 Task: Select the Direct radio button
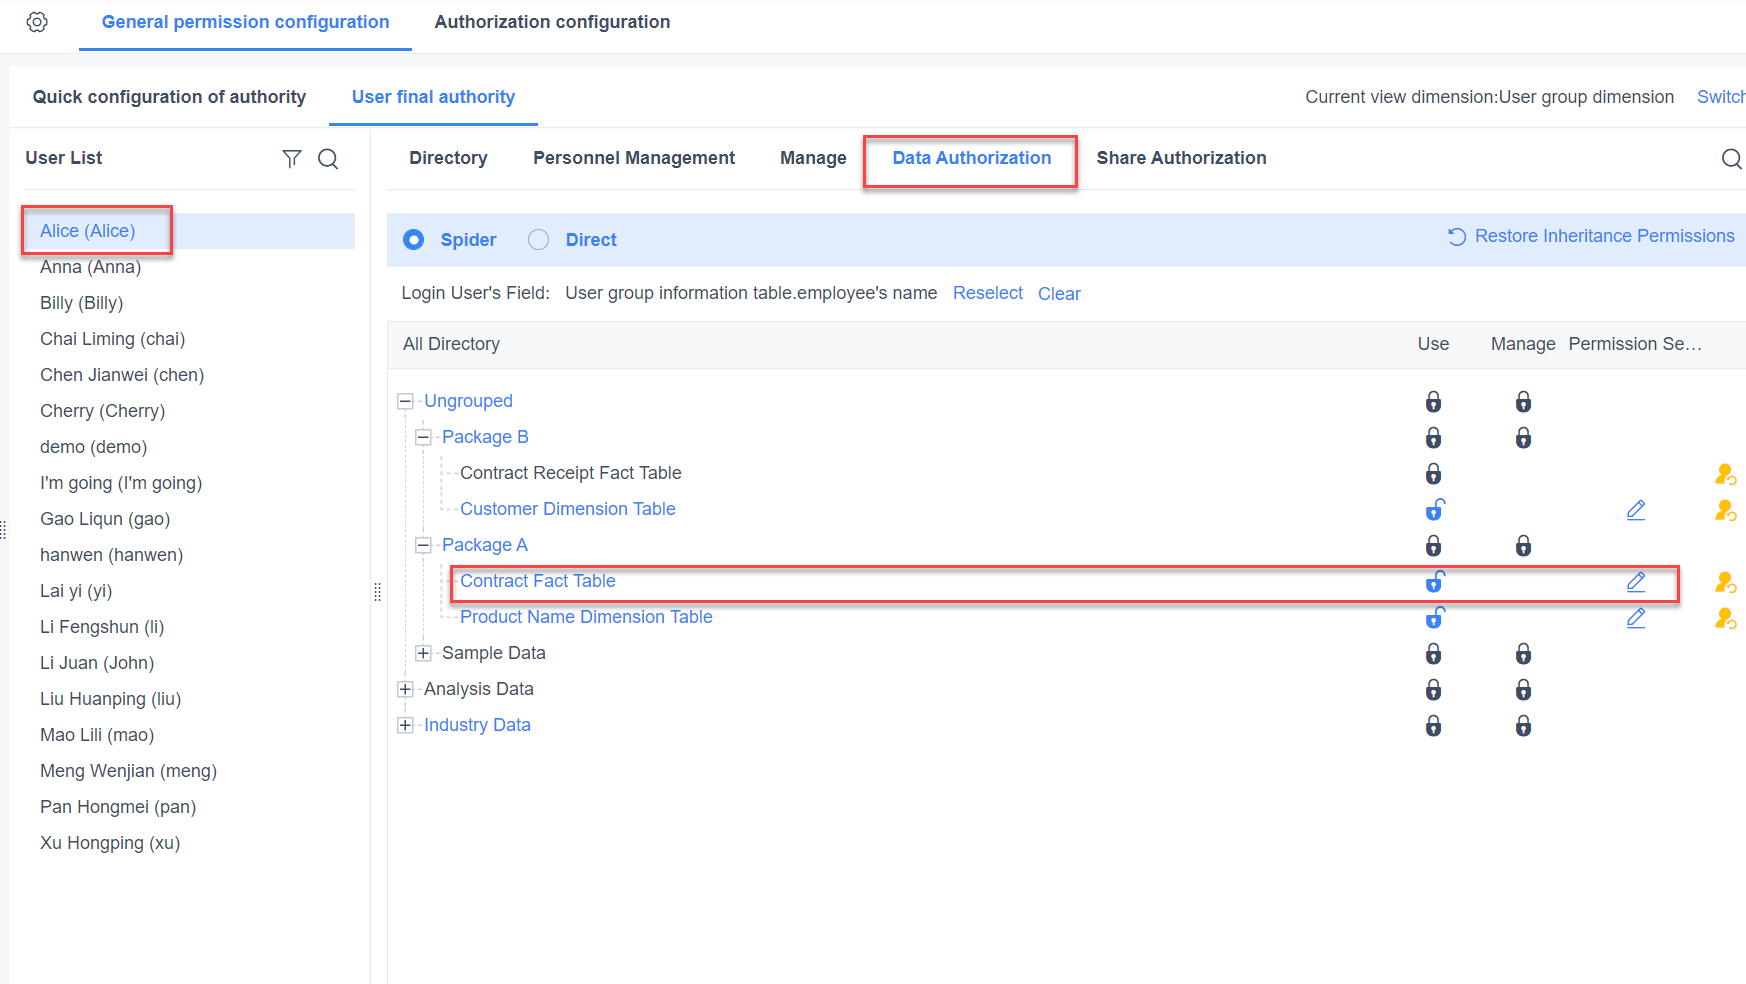click(538, 239)
